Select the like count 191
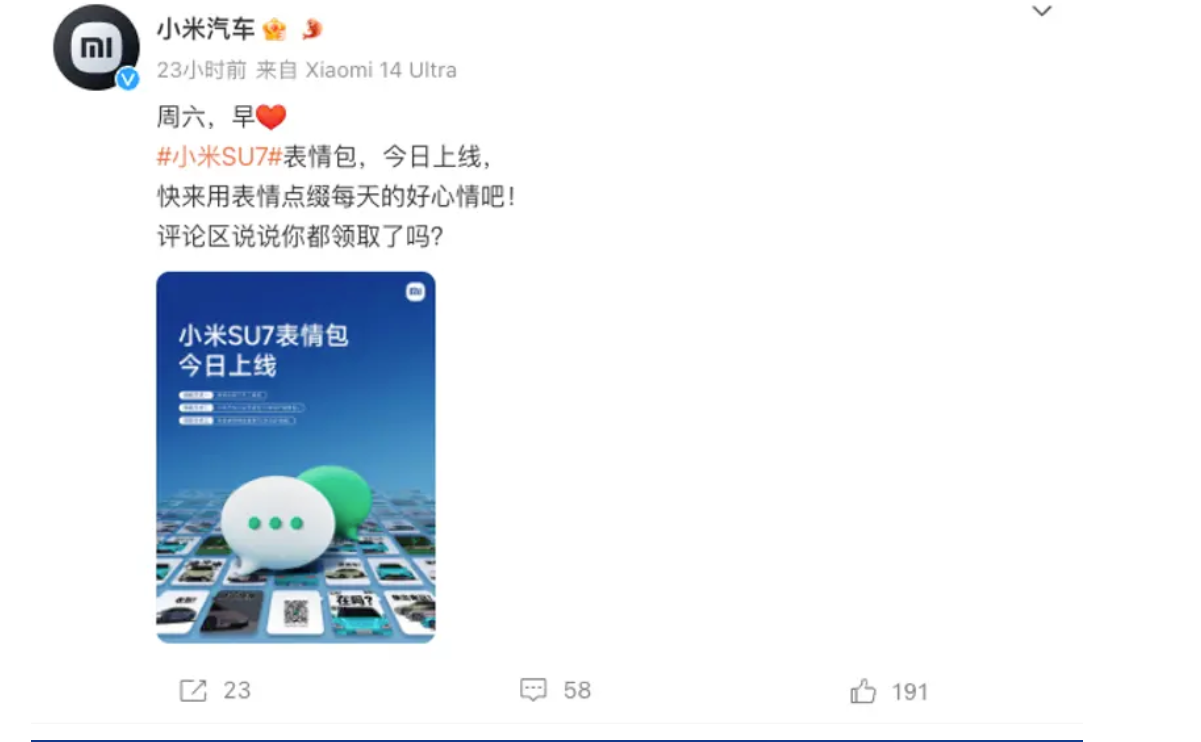Viewport: 1201px width, 742px height. point(910,691)
